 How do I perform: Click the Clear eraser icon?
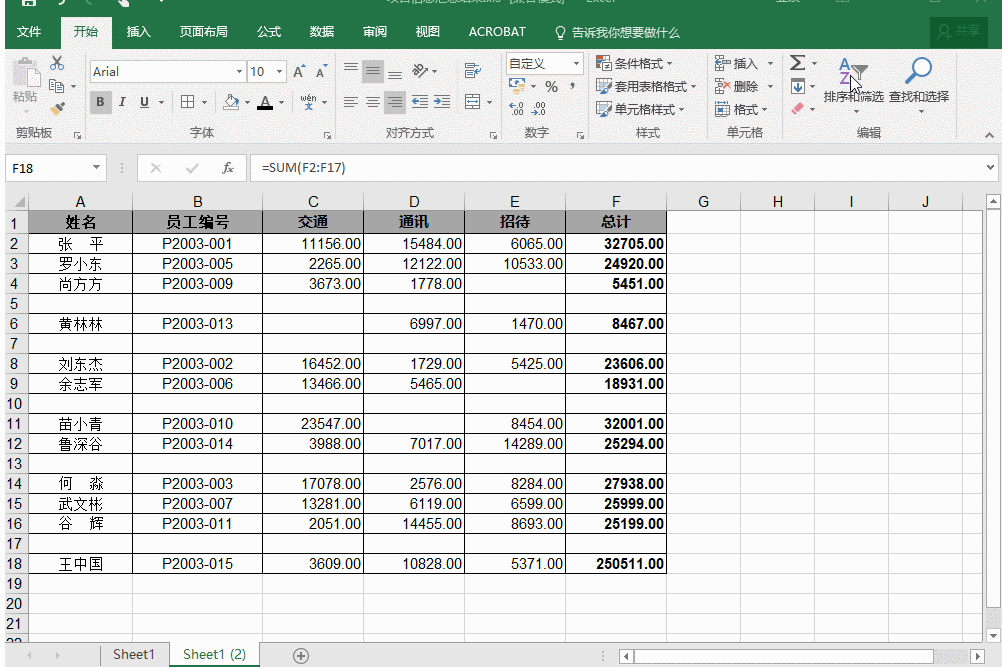[x=798, y=109]
